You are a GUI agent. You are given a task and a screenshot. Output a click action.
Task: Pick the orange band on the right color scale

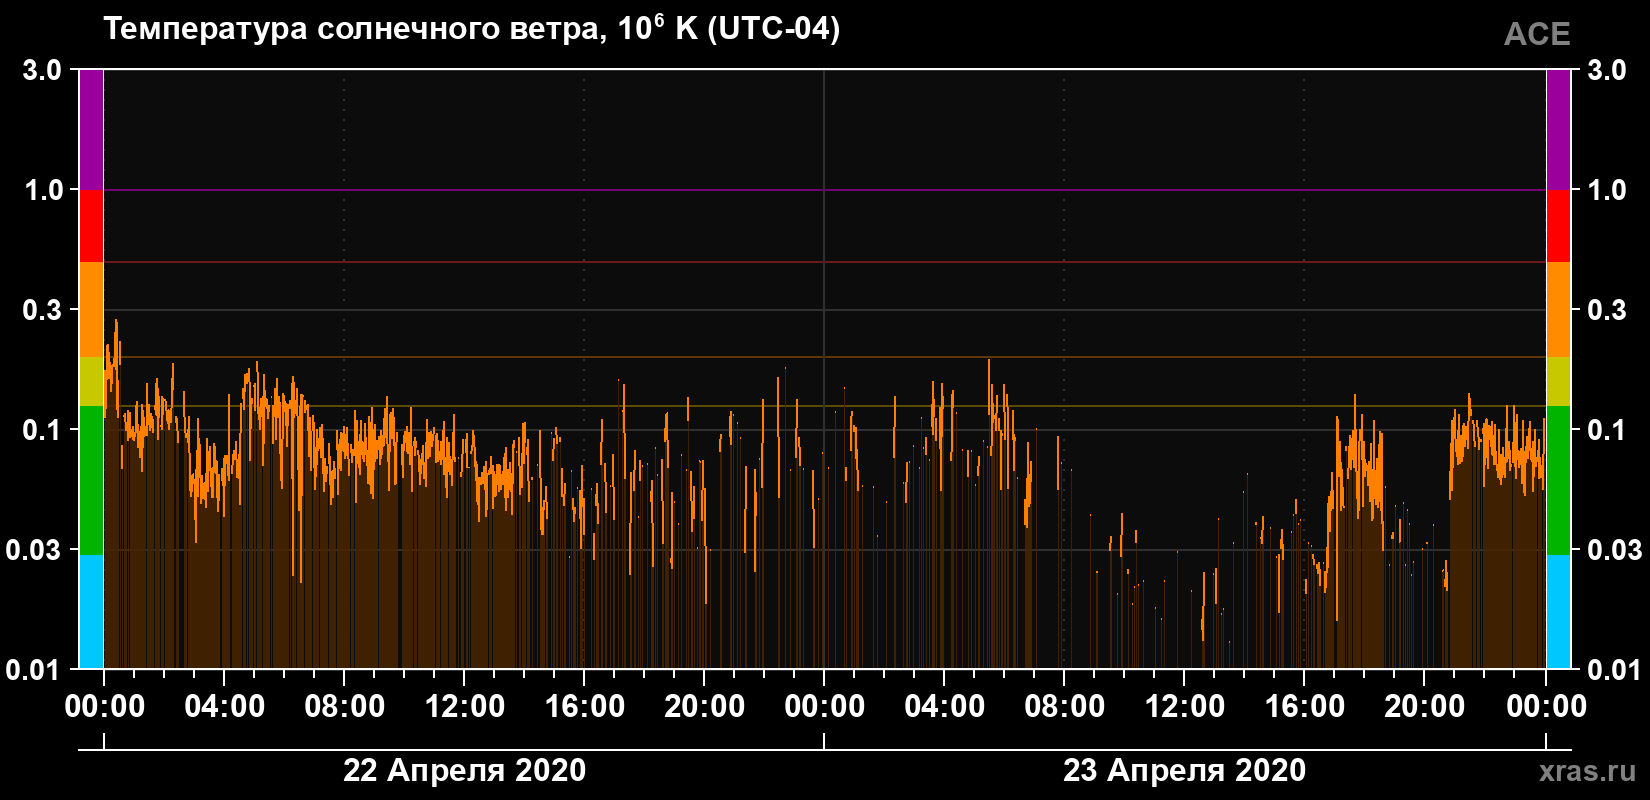pos(1558,310)
